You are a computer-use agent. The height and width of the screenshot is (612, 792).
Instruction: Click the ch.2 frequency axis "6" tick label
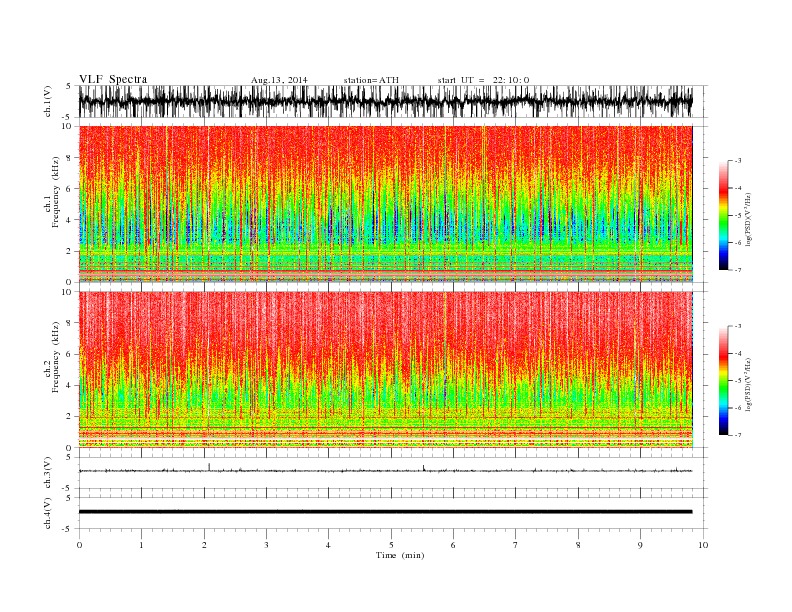point(69,354)
